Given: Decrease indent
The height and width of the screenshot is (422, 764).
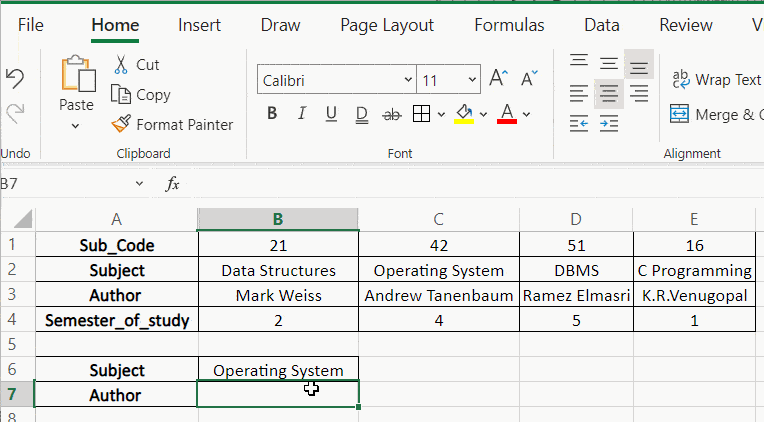Looking at the screenshot, I should click(579, 124).
